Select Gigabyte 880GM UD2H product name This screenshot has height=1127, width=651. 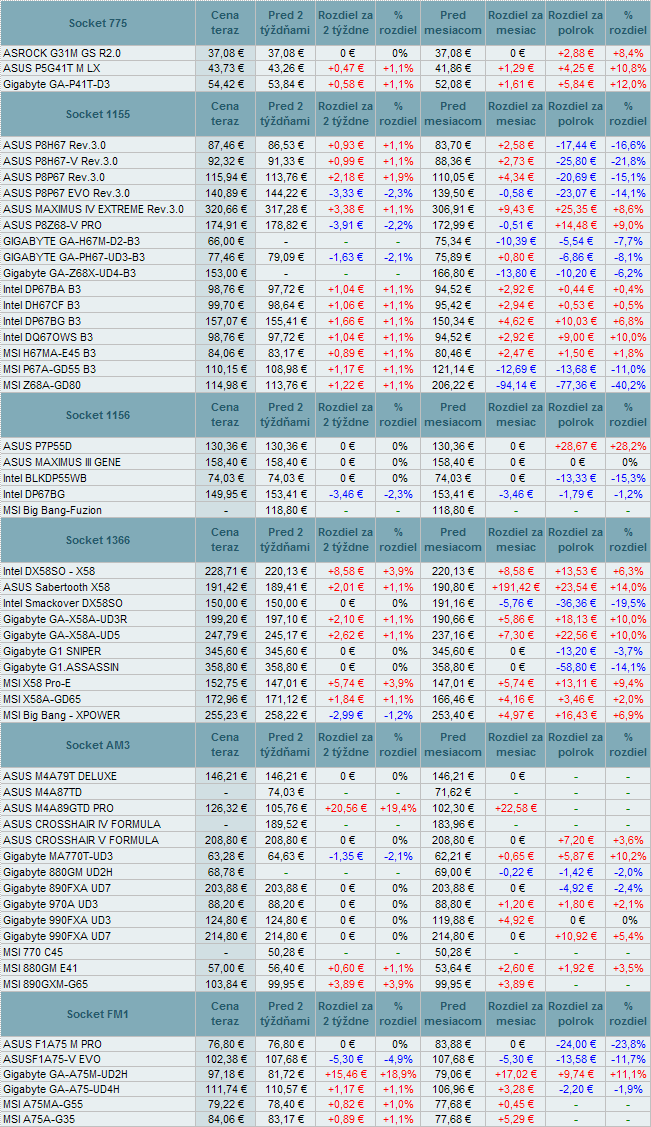pyautogui.click(x=58, y=872)
